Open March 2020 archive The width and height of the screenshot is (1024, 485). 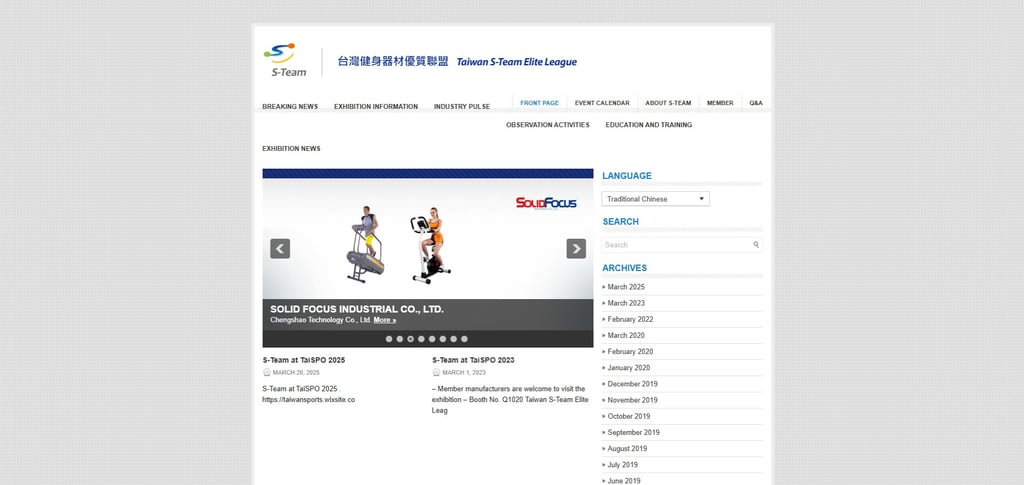point(626,336)
